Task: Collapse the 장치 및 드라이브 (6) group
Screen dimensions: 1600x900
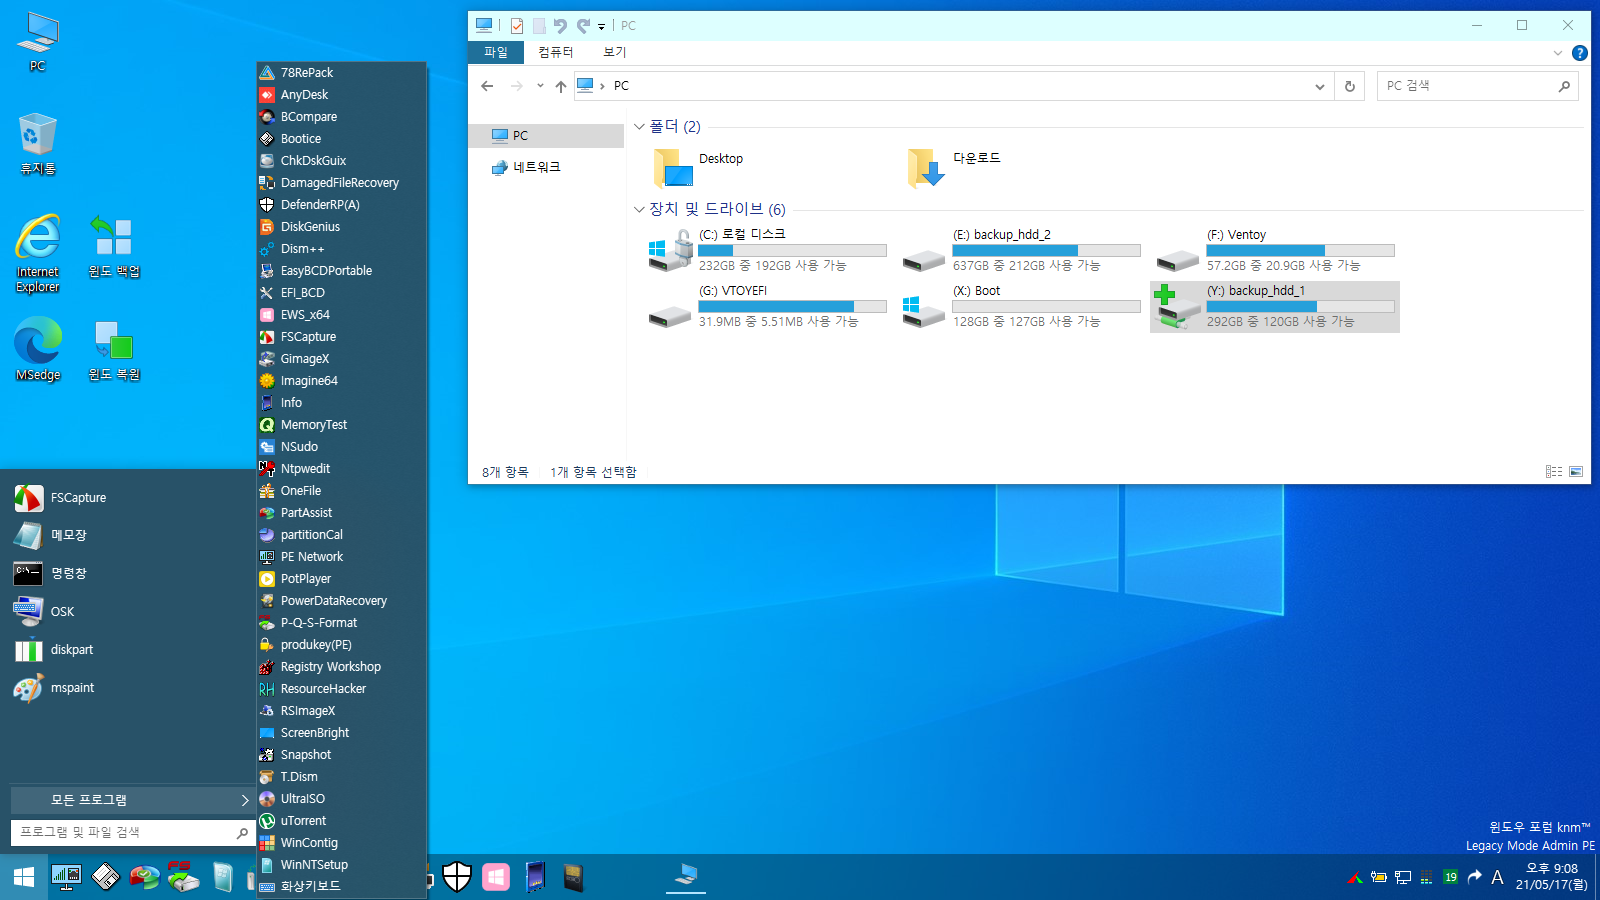Action: pyautogui.click(x=639, y=209)
